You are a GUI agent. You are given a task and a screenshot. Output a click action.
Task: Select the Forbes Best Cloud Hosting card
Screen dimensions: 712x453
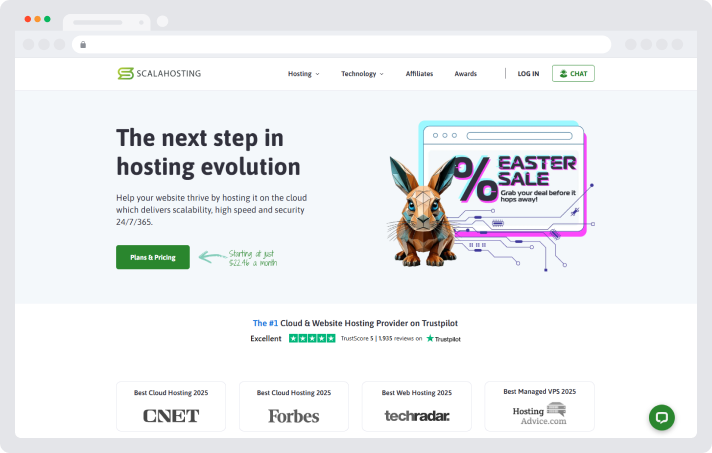tap(294, 406)
